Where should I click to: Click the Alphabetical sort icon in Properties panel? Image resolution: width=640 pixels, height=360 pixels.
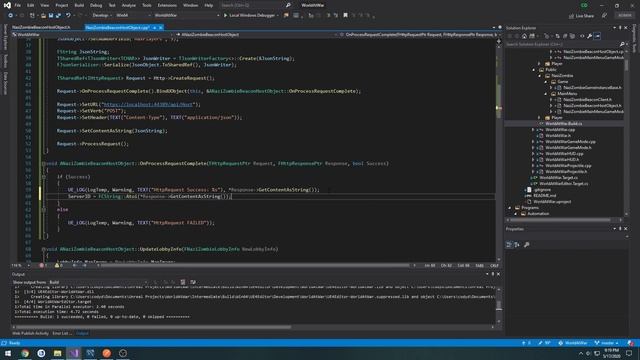tap(517, 244)
